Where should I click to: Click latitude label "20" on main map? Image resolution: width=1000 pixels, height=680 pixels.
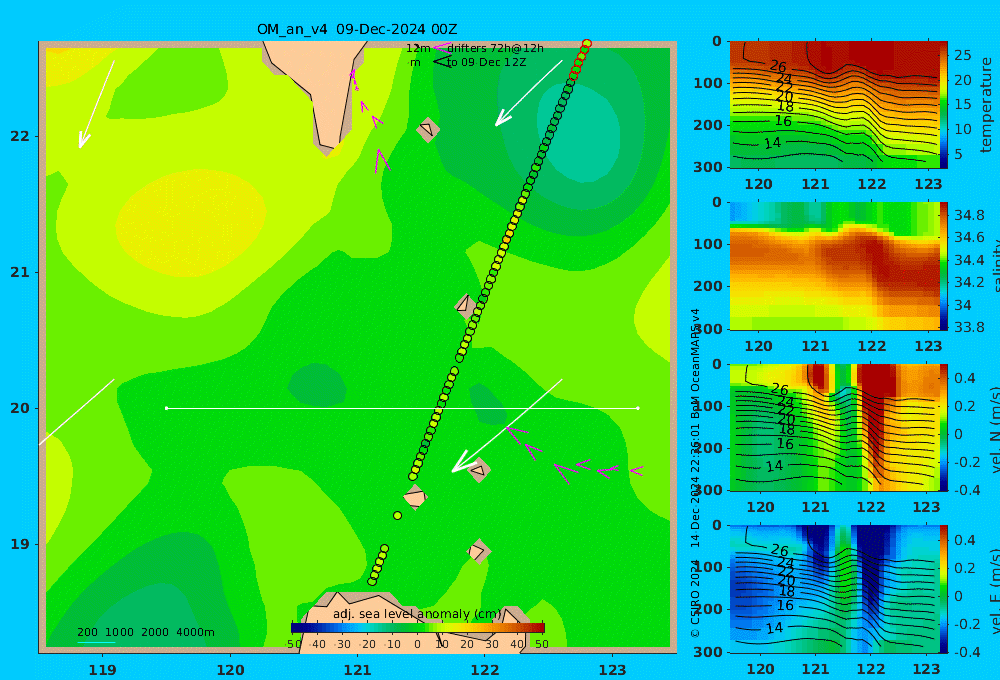20,408
